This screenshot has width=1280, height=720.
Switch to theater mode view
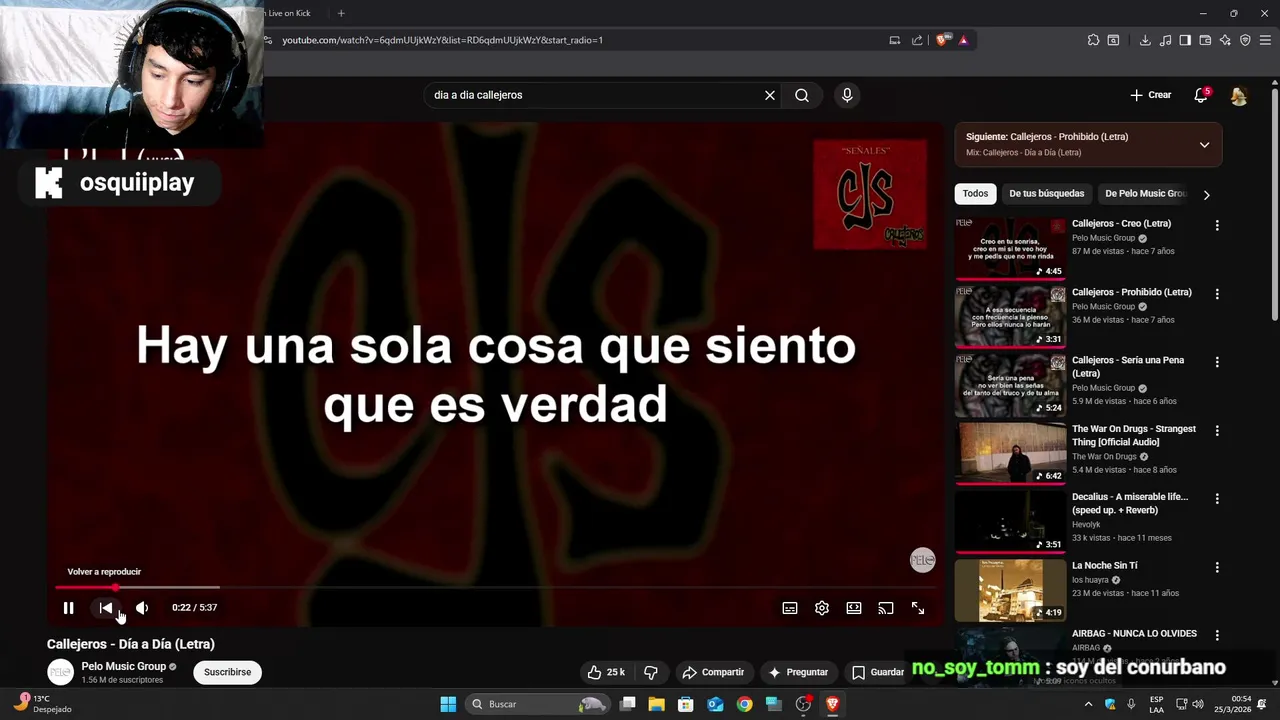point(854,608)
